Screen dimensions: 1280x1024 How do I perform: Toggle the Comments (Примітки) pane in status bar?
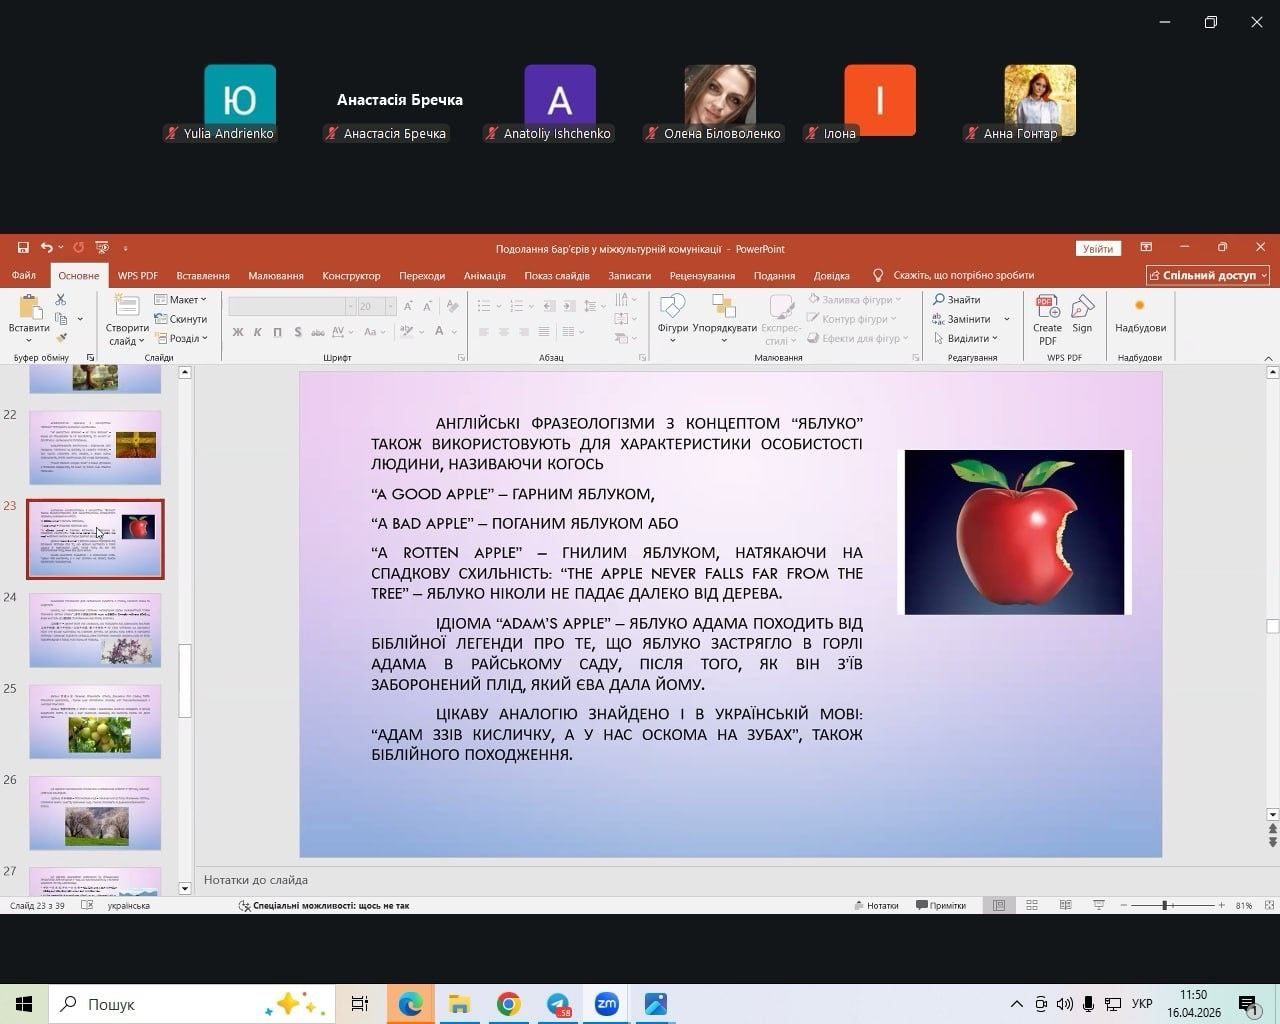coord(941,905)
